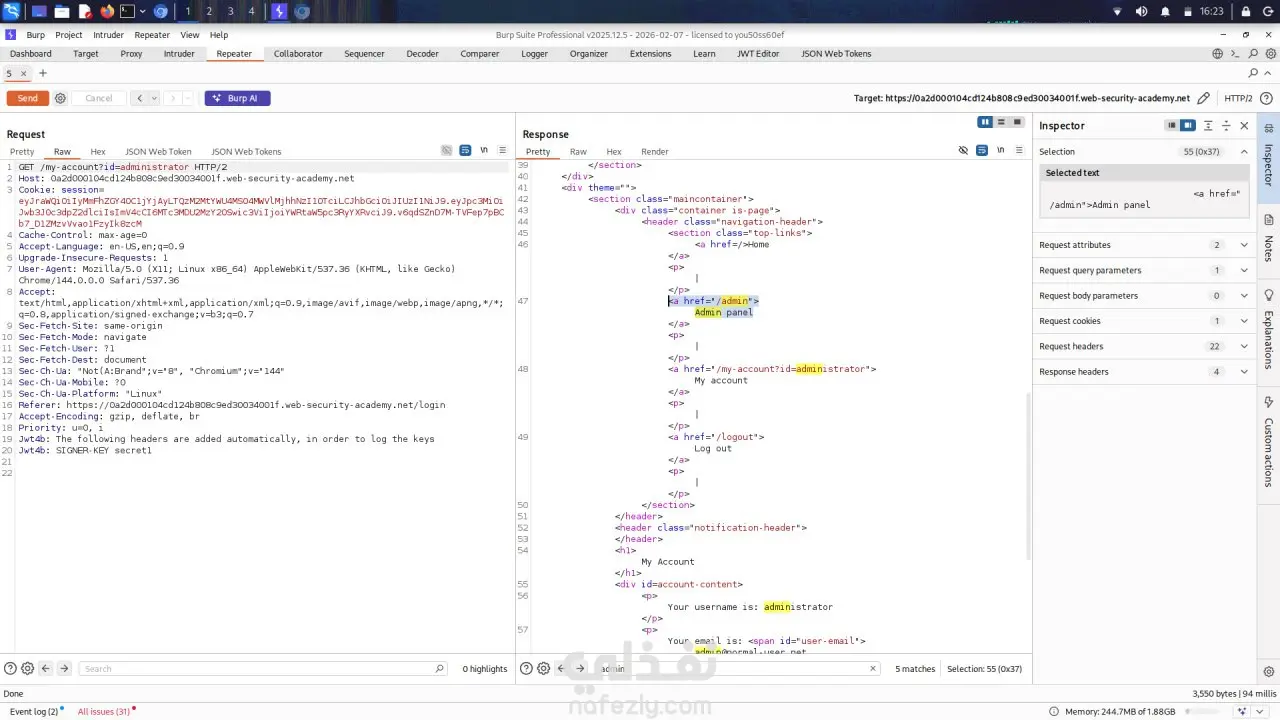The height and width of the screenshot is (720, 1280).
Task: Switch to the Intruder tab
Action: [x=179, y=54]
